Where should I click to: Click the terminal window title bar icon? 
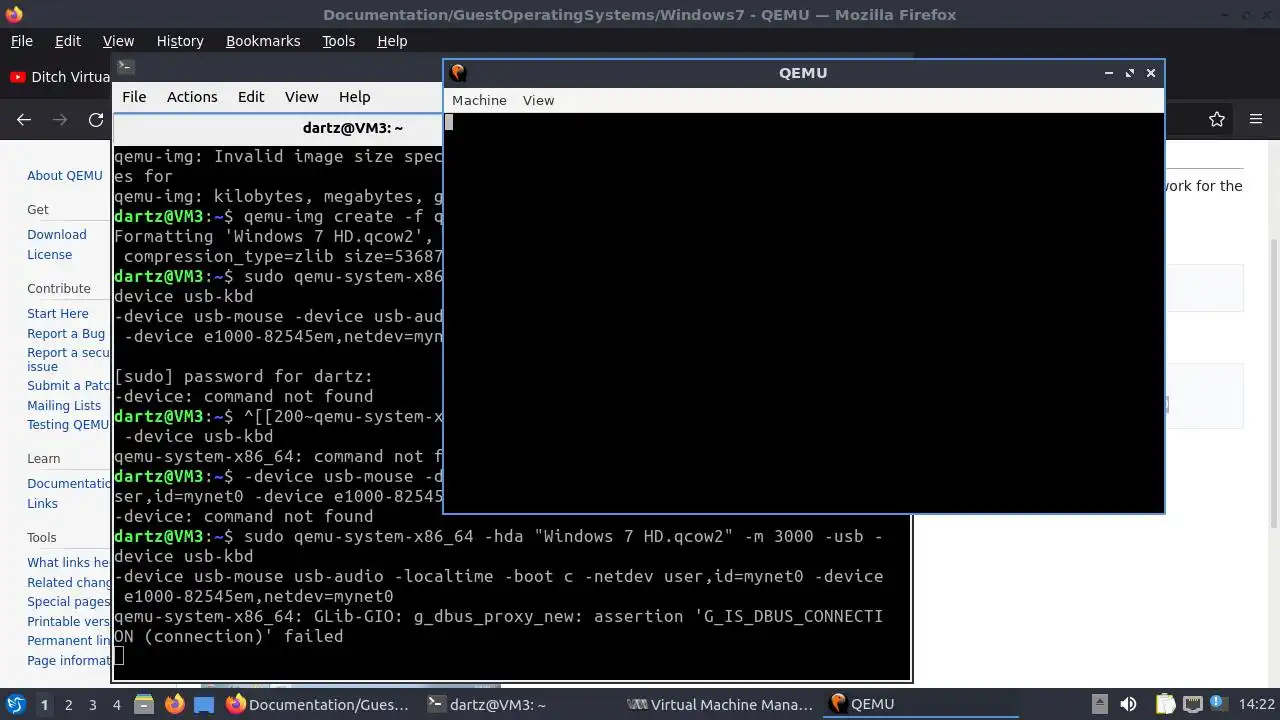click(125, 67)
